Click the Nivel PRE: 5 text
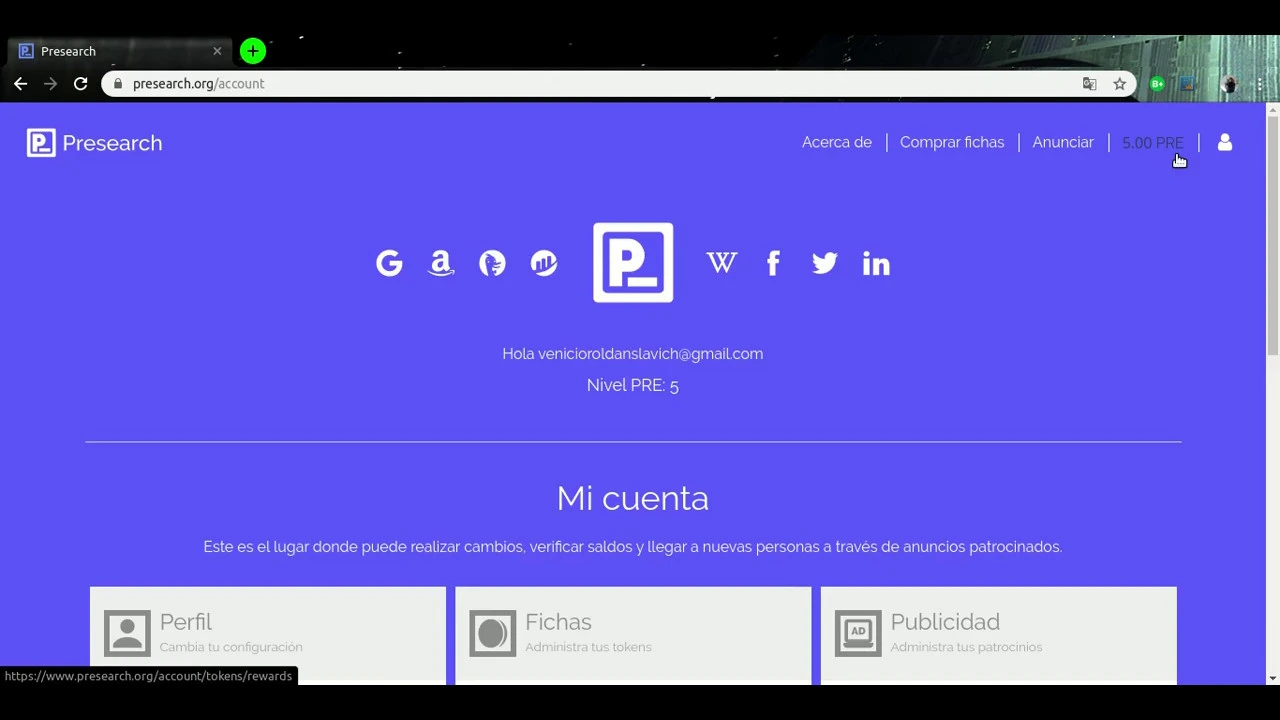The height and width of the screenshot is (720, 1280). (x=633, y=385)
